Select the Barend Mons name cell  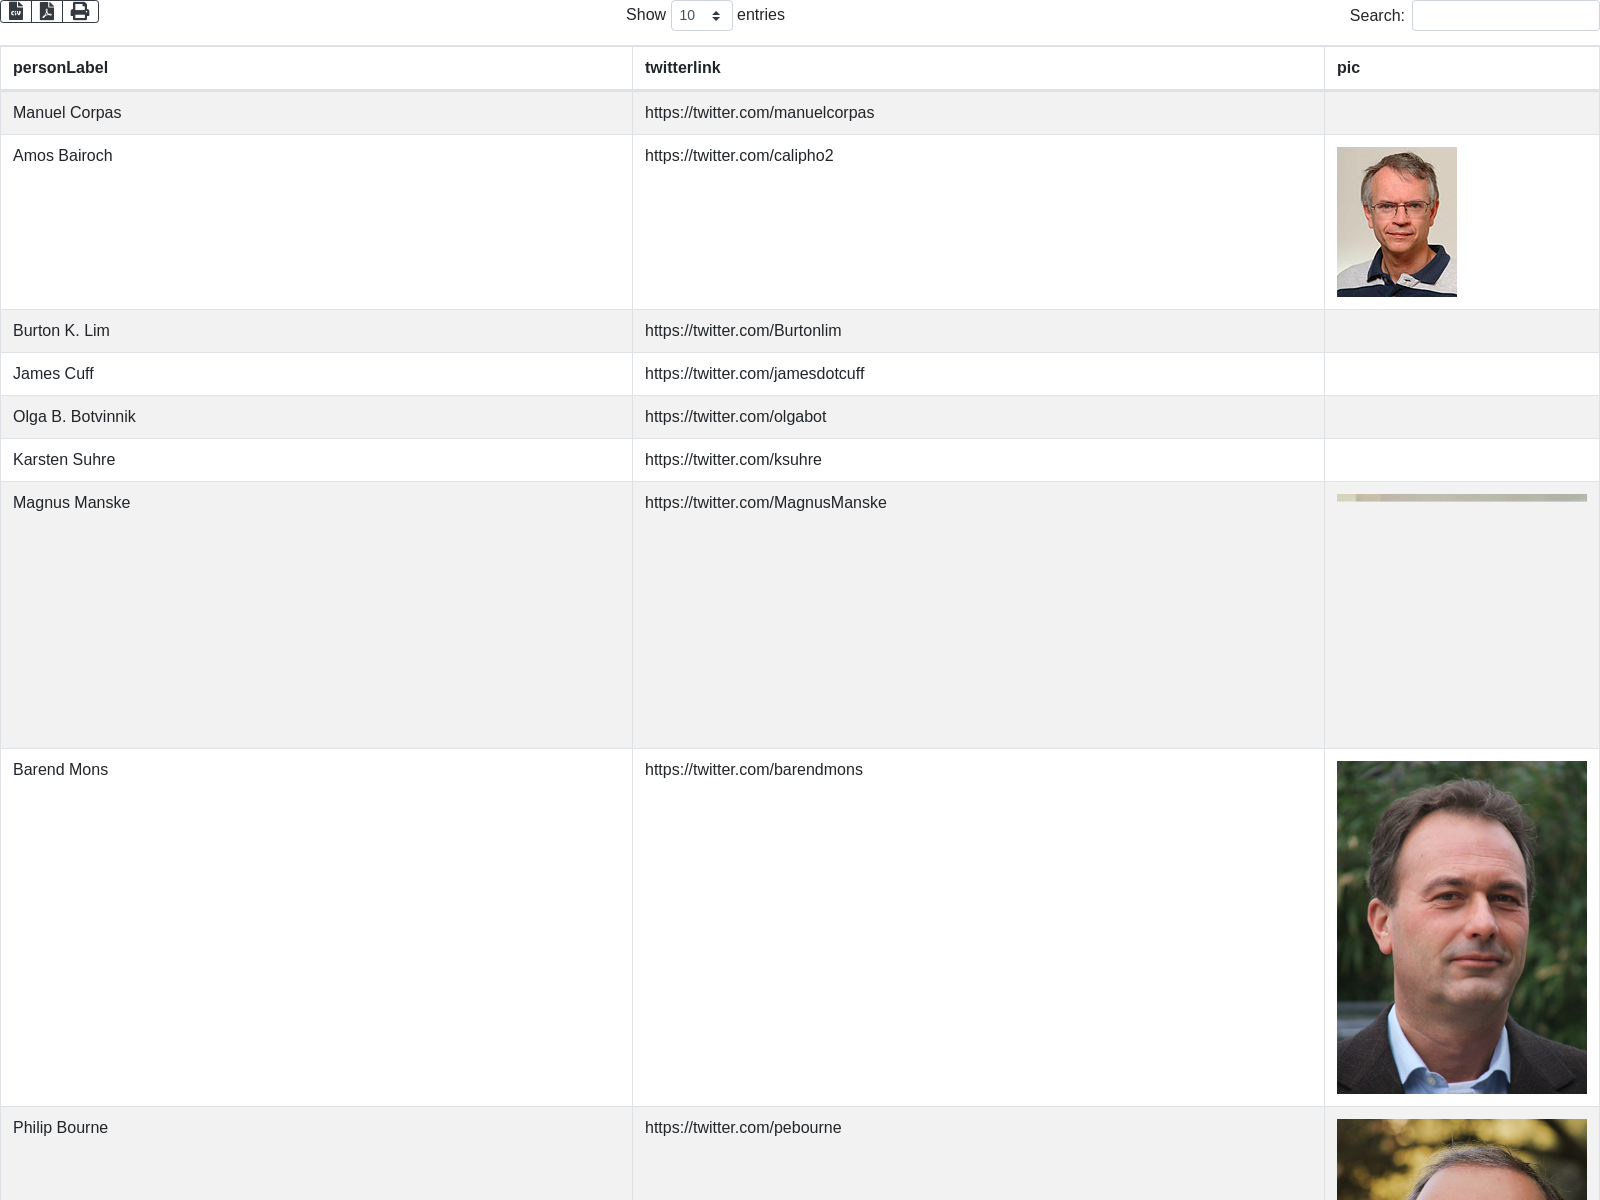[60, 770]
